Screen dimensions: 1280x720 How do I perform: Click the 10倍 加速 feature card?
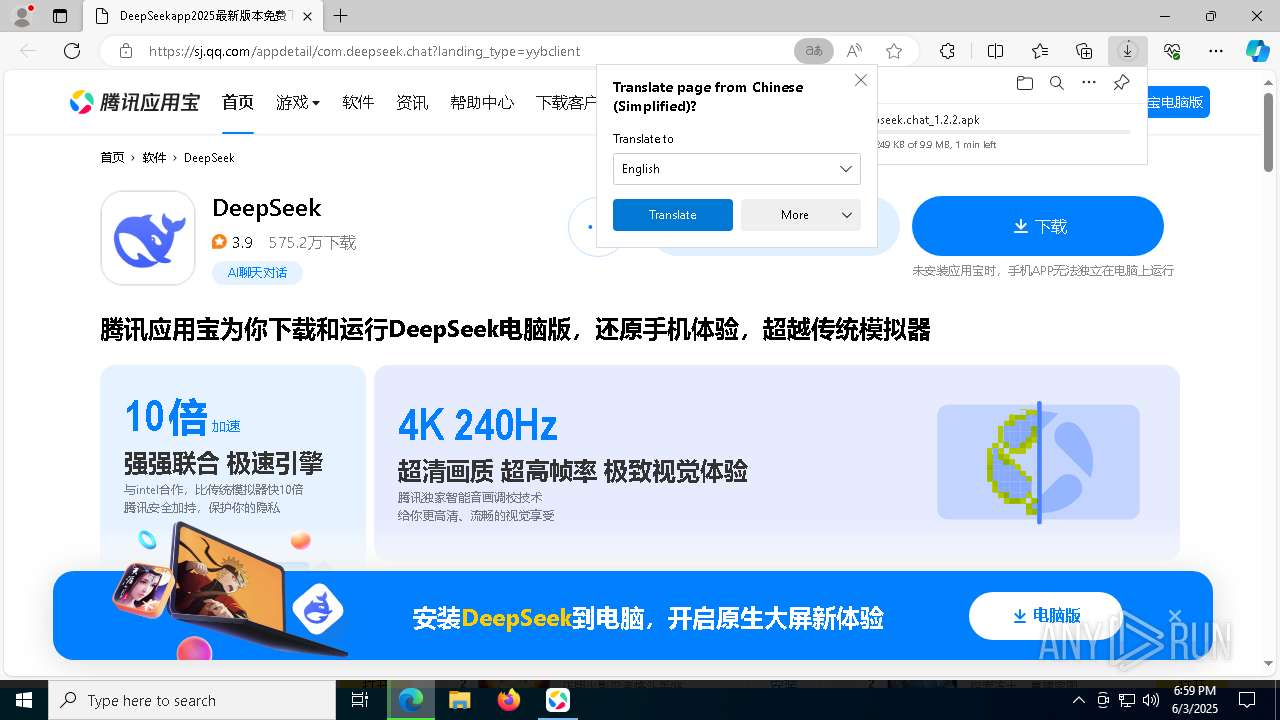pos(233,462)
